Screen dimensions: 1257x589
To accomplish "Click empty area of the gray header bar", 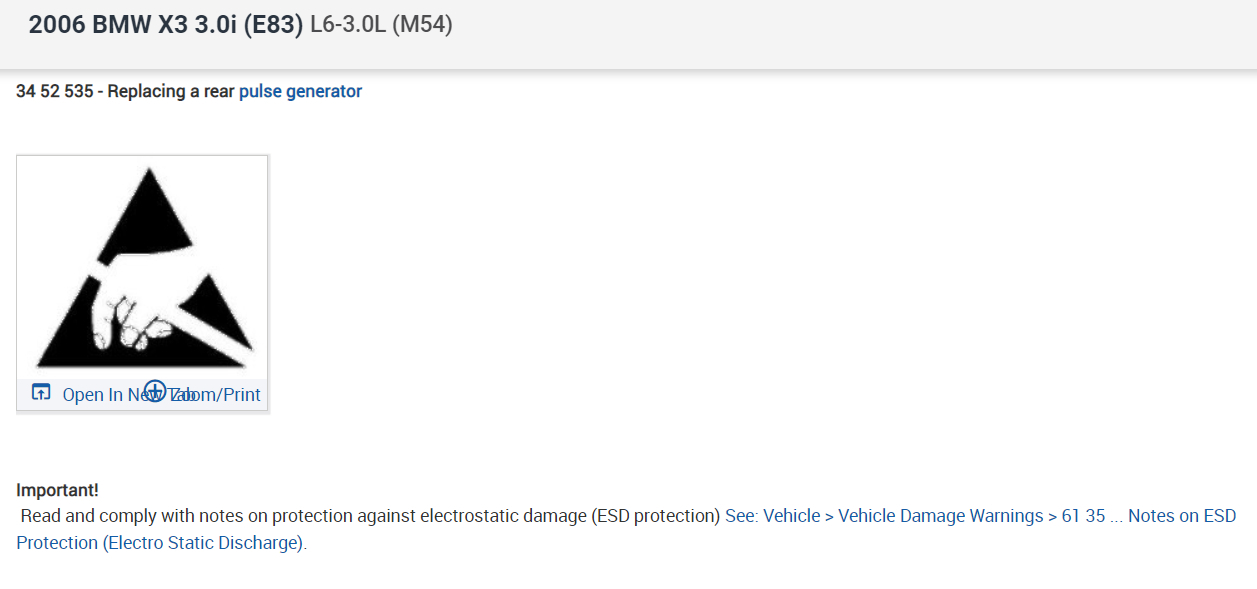I will coord(850,30).
